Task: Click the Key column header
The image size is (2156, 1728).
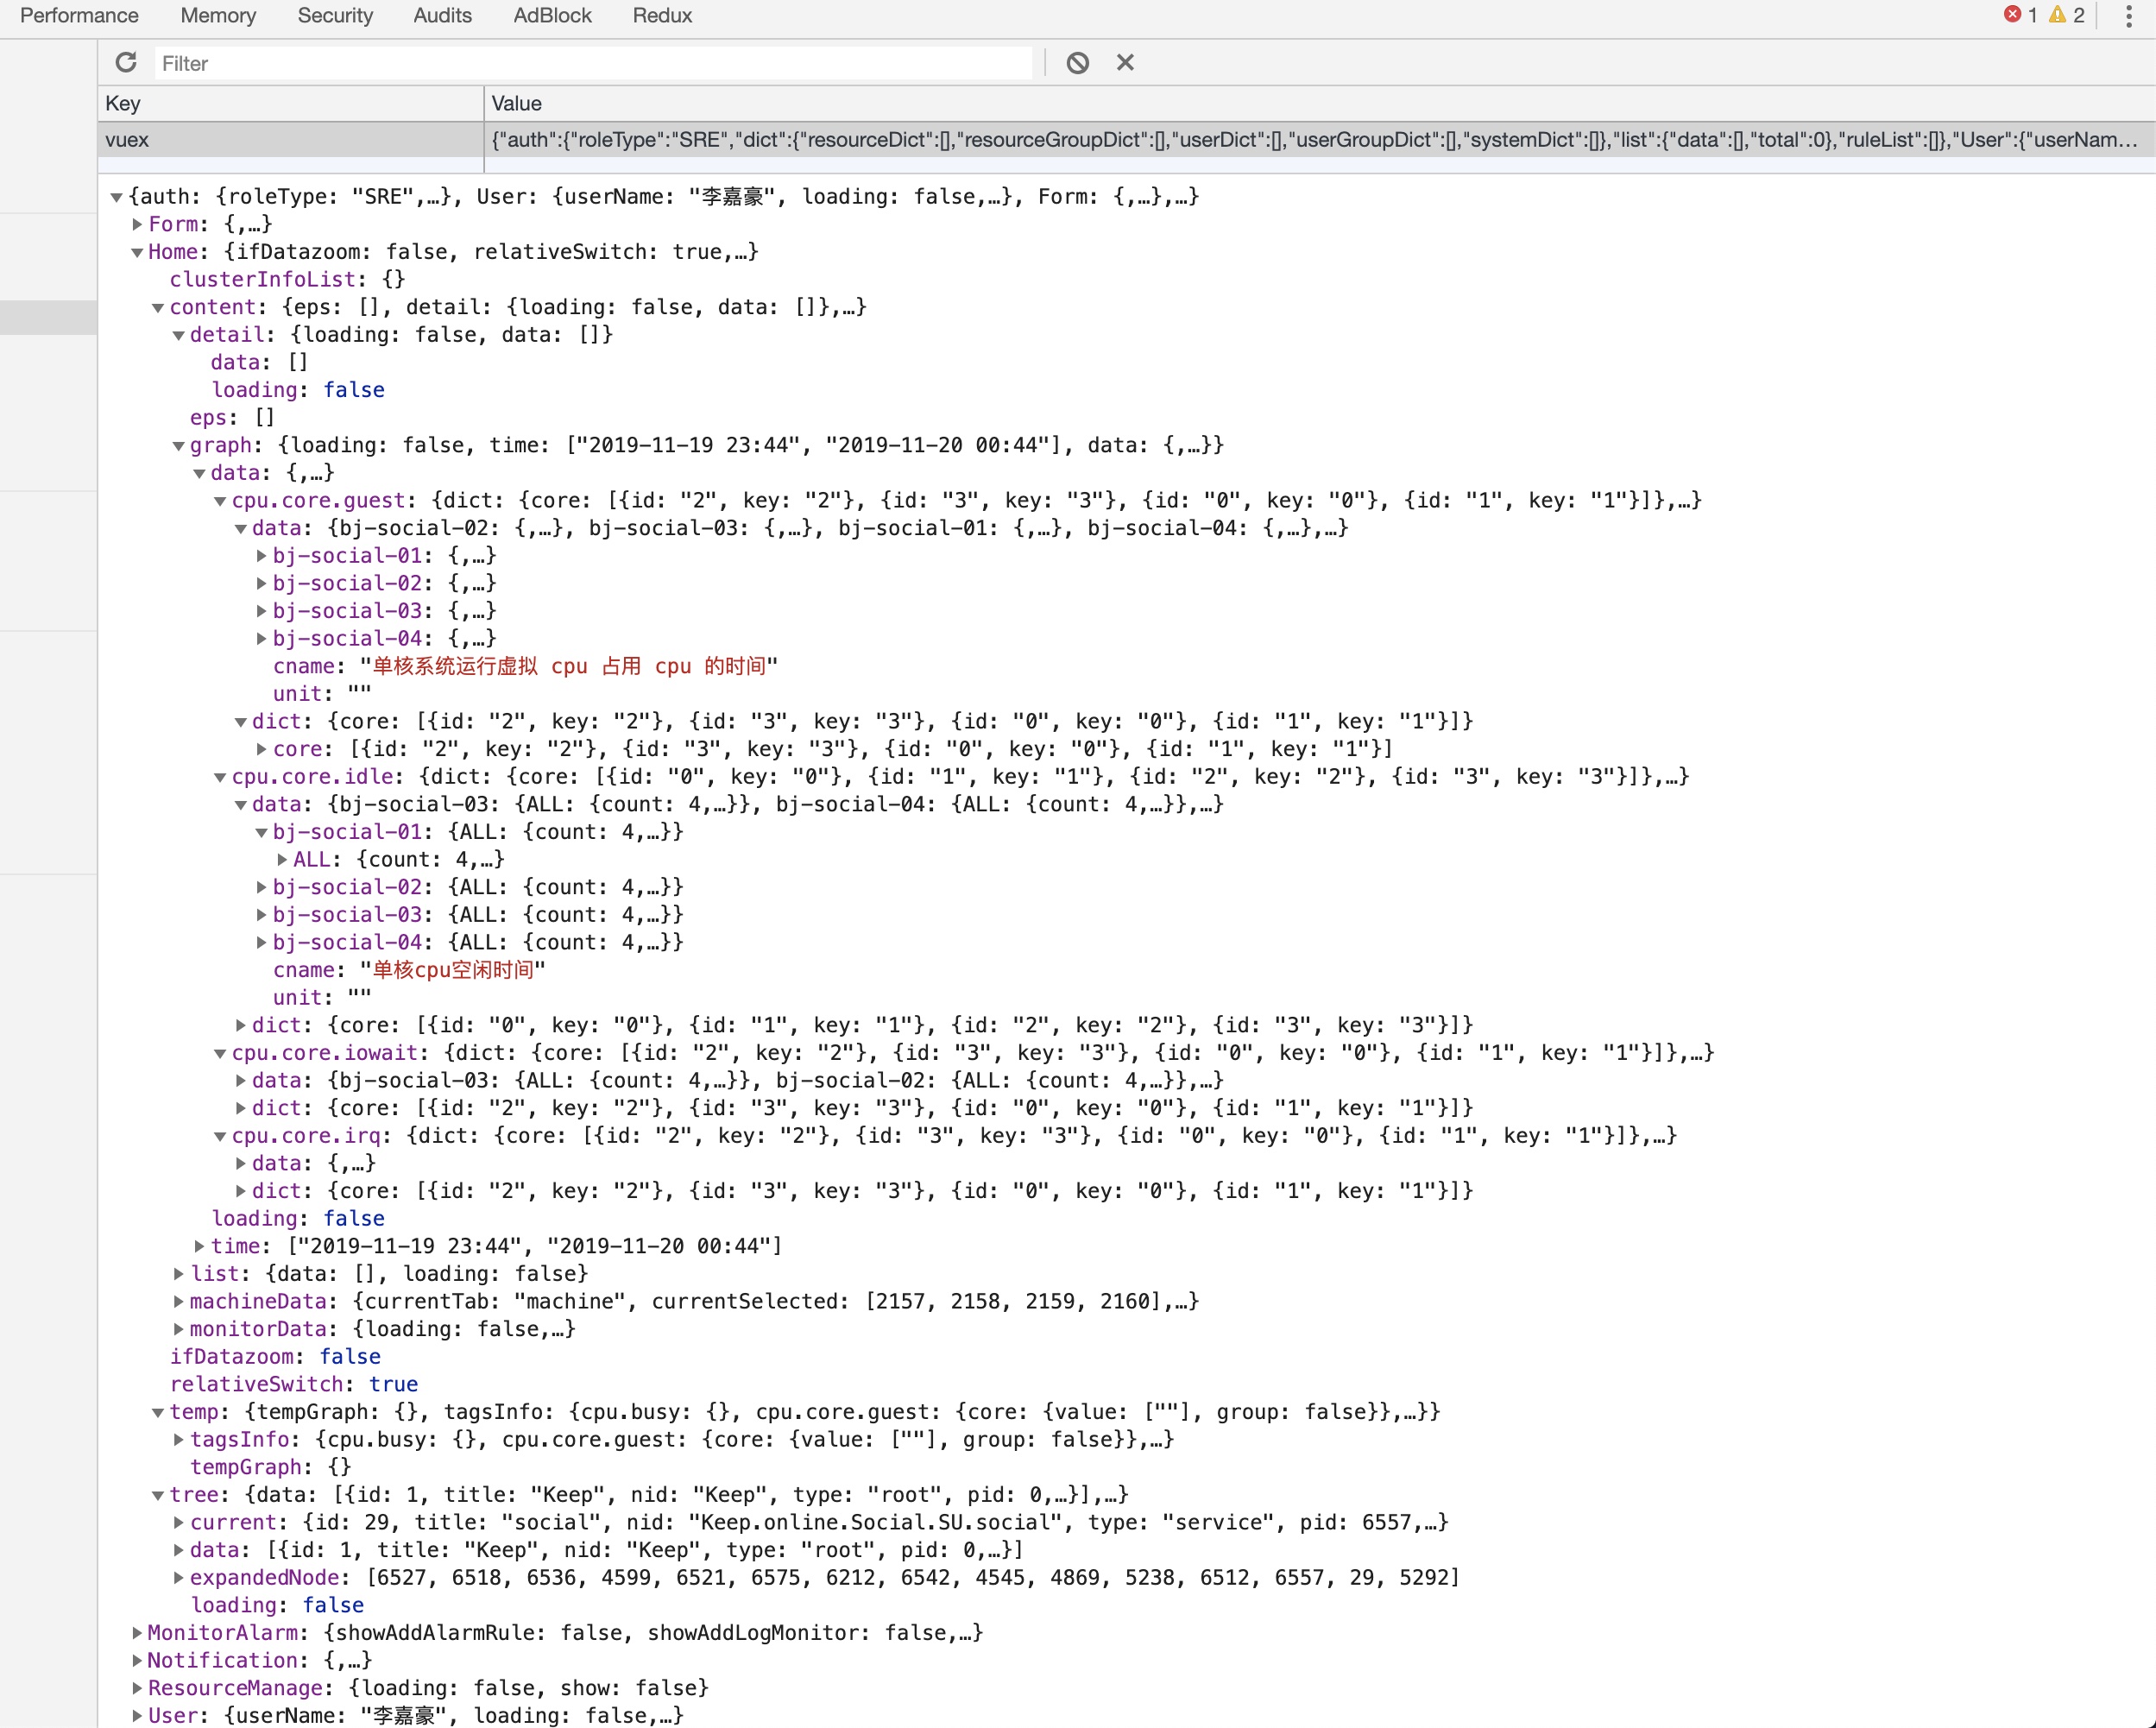Action: 290,104
